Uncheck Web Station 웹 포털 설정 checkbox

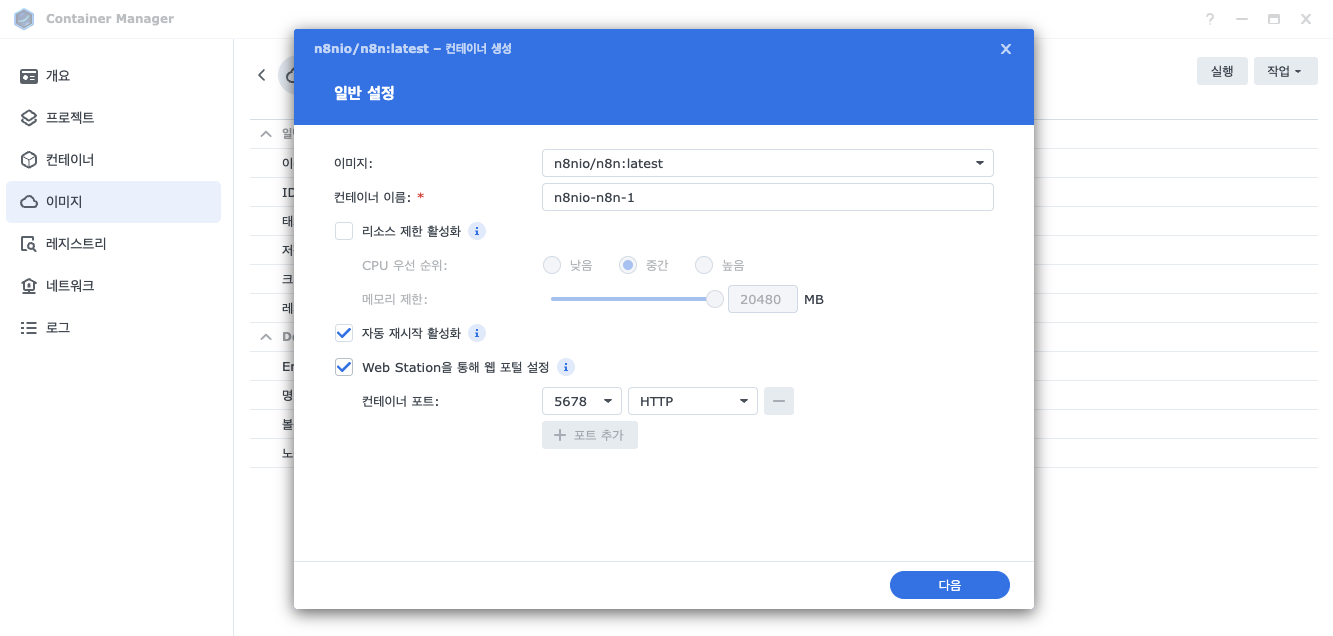pyautogui.click(x=344, y=367)
